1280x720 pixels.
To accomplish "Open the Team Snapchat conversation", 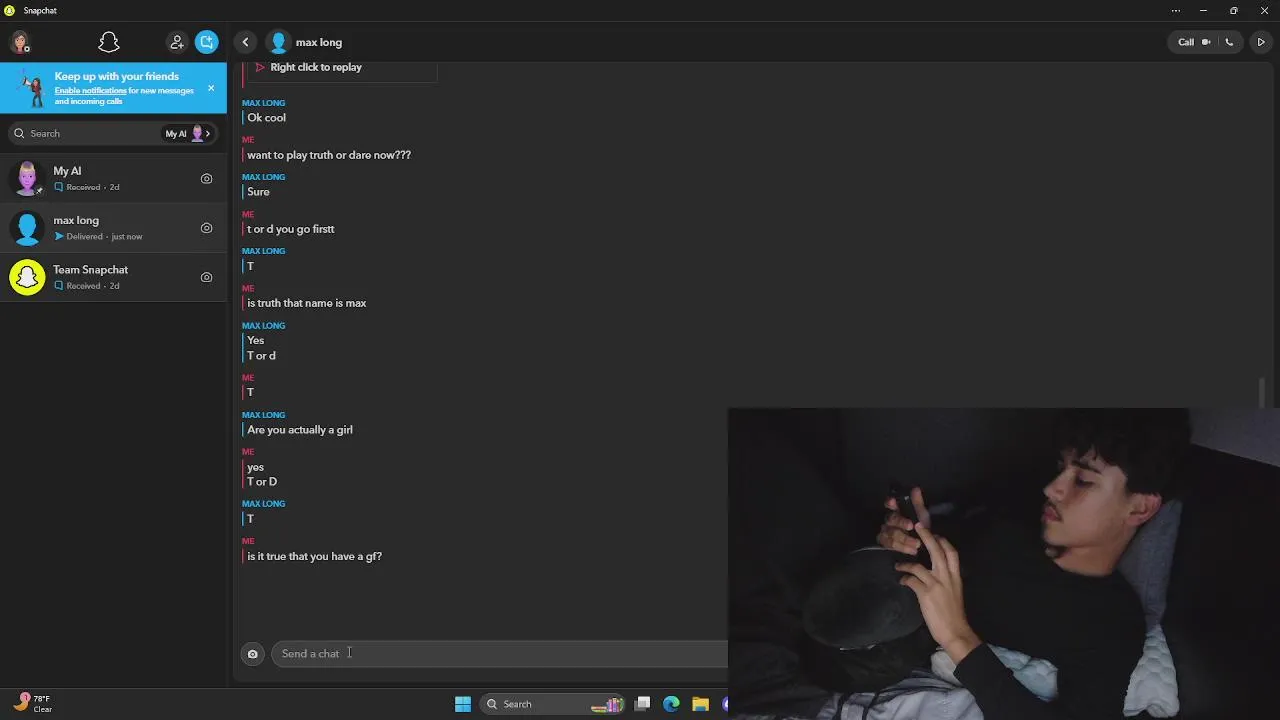I will [113, 277].
